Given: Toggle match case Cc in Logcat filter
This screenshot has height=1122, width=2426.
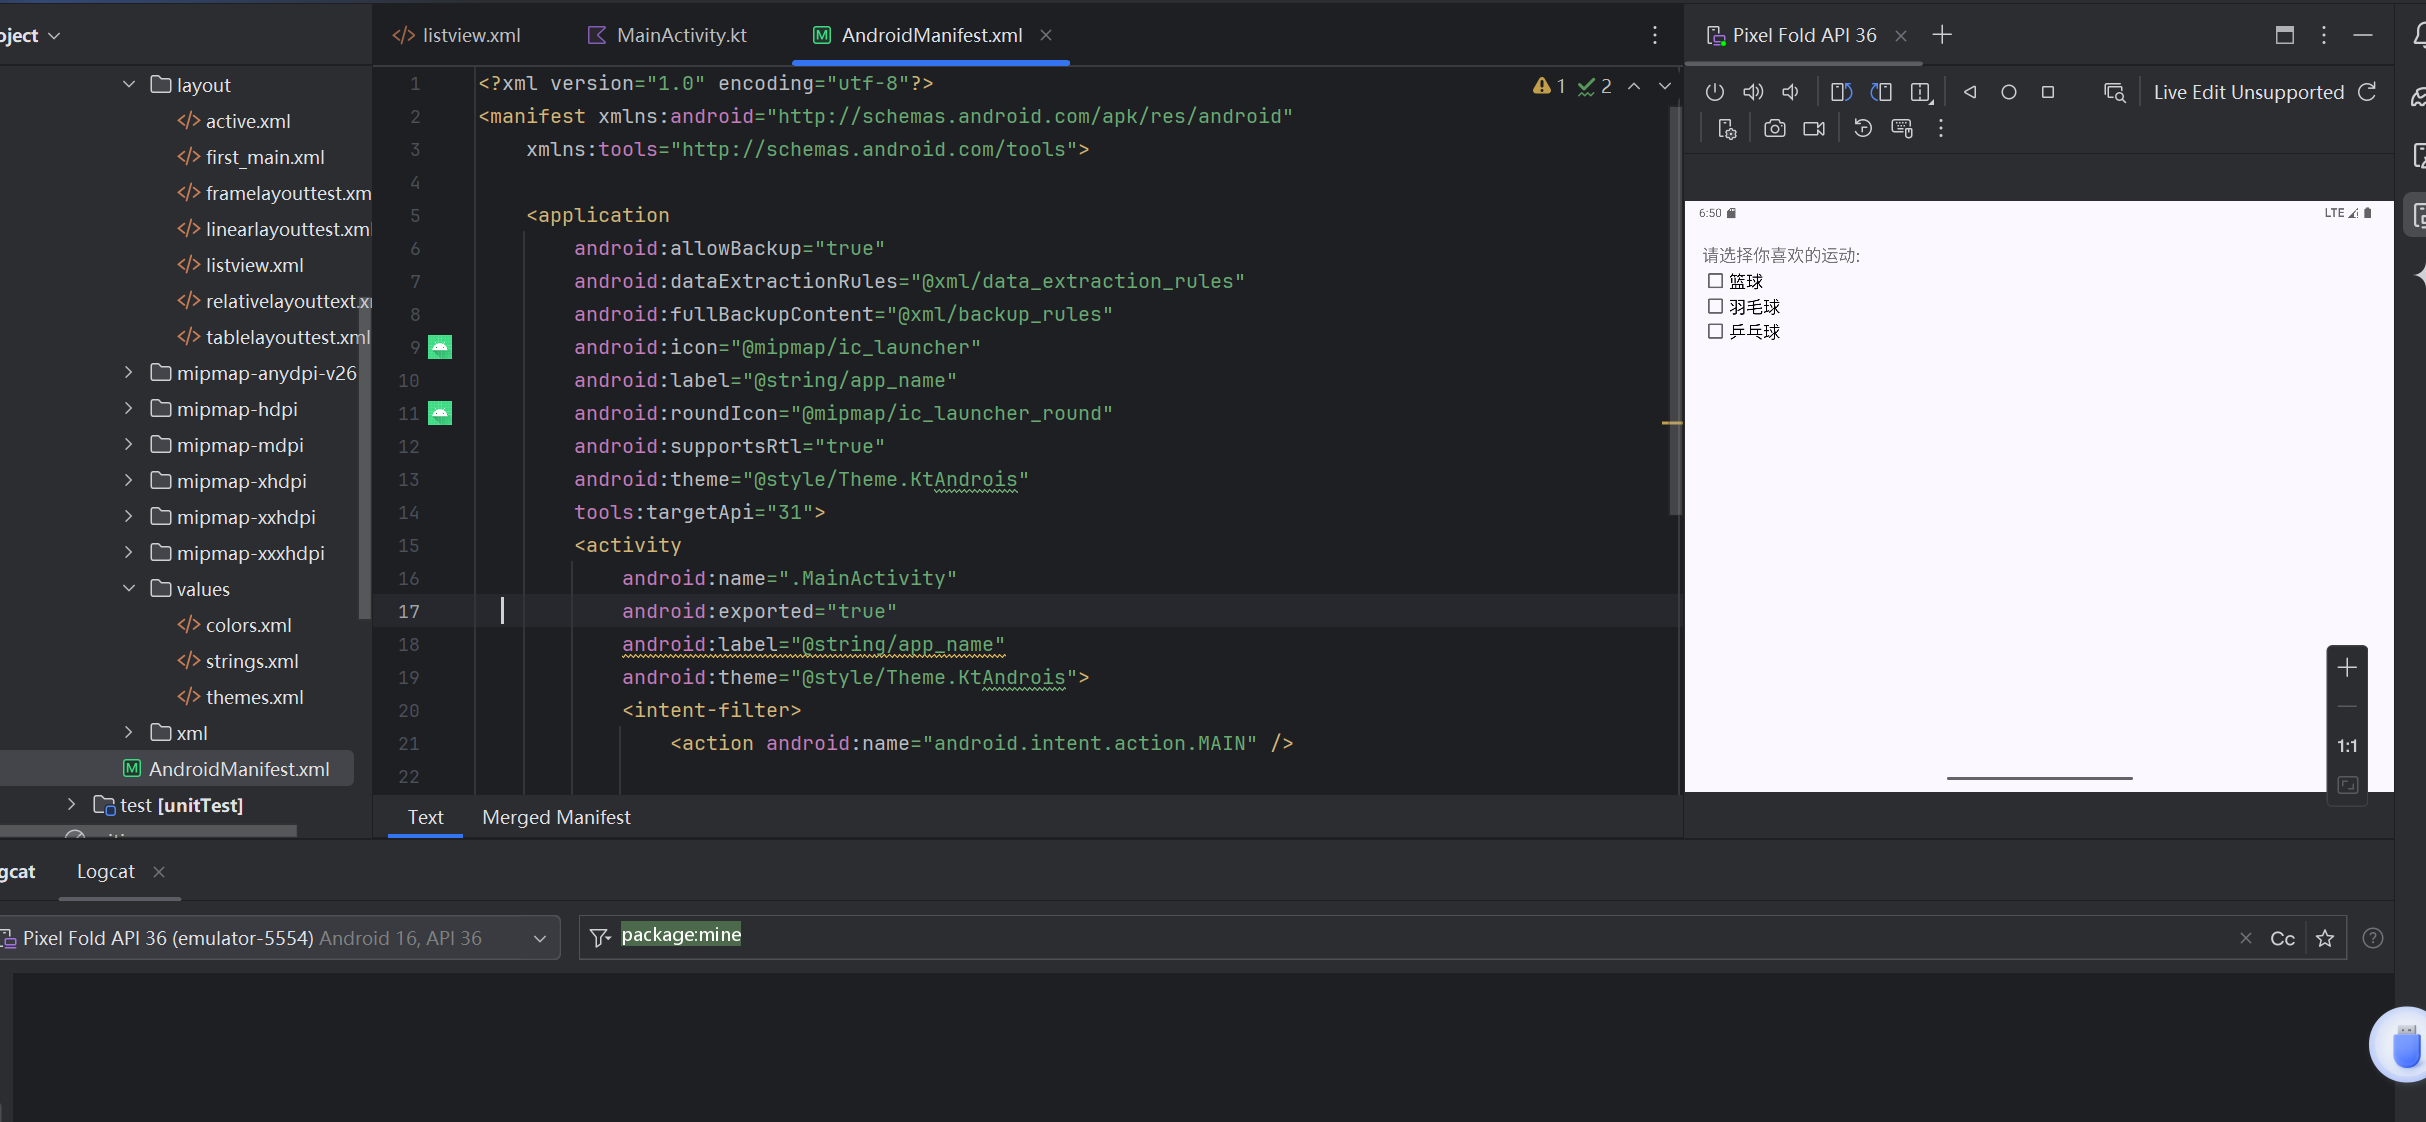Looking at the screenshot, I should pos(2283,938).
